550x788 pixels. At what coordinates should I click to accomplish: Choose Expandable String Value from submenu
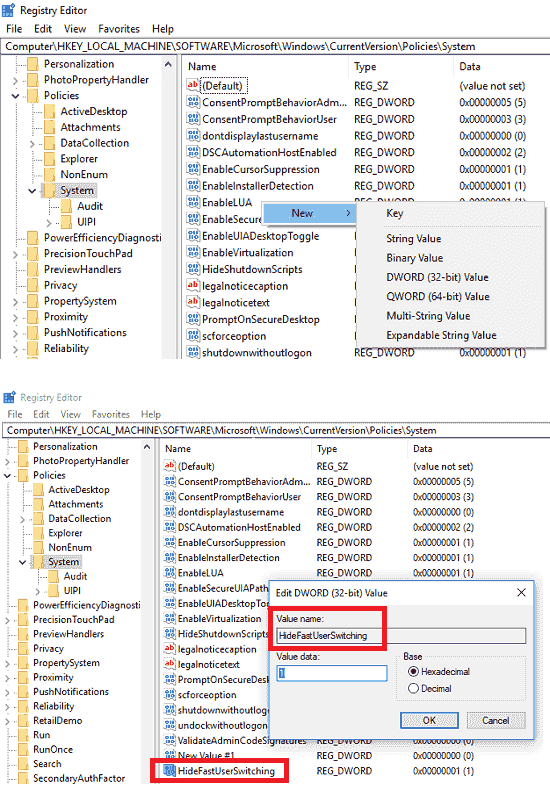point(441,335)
